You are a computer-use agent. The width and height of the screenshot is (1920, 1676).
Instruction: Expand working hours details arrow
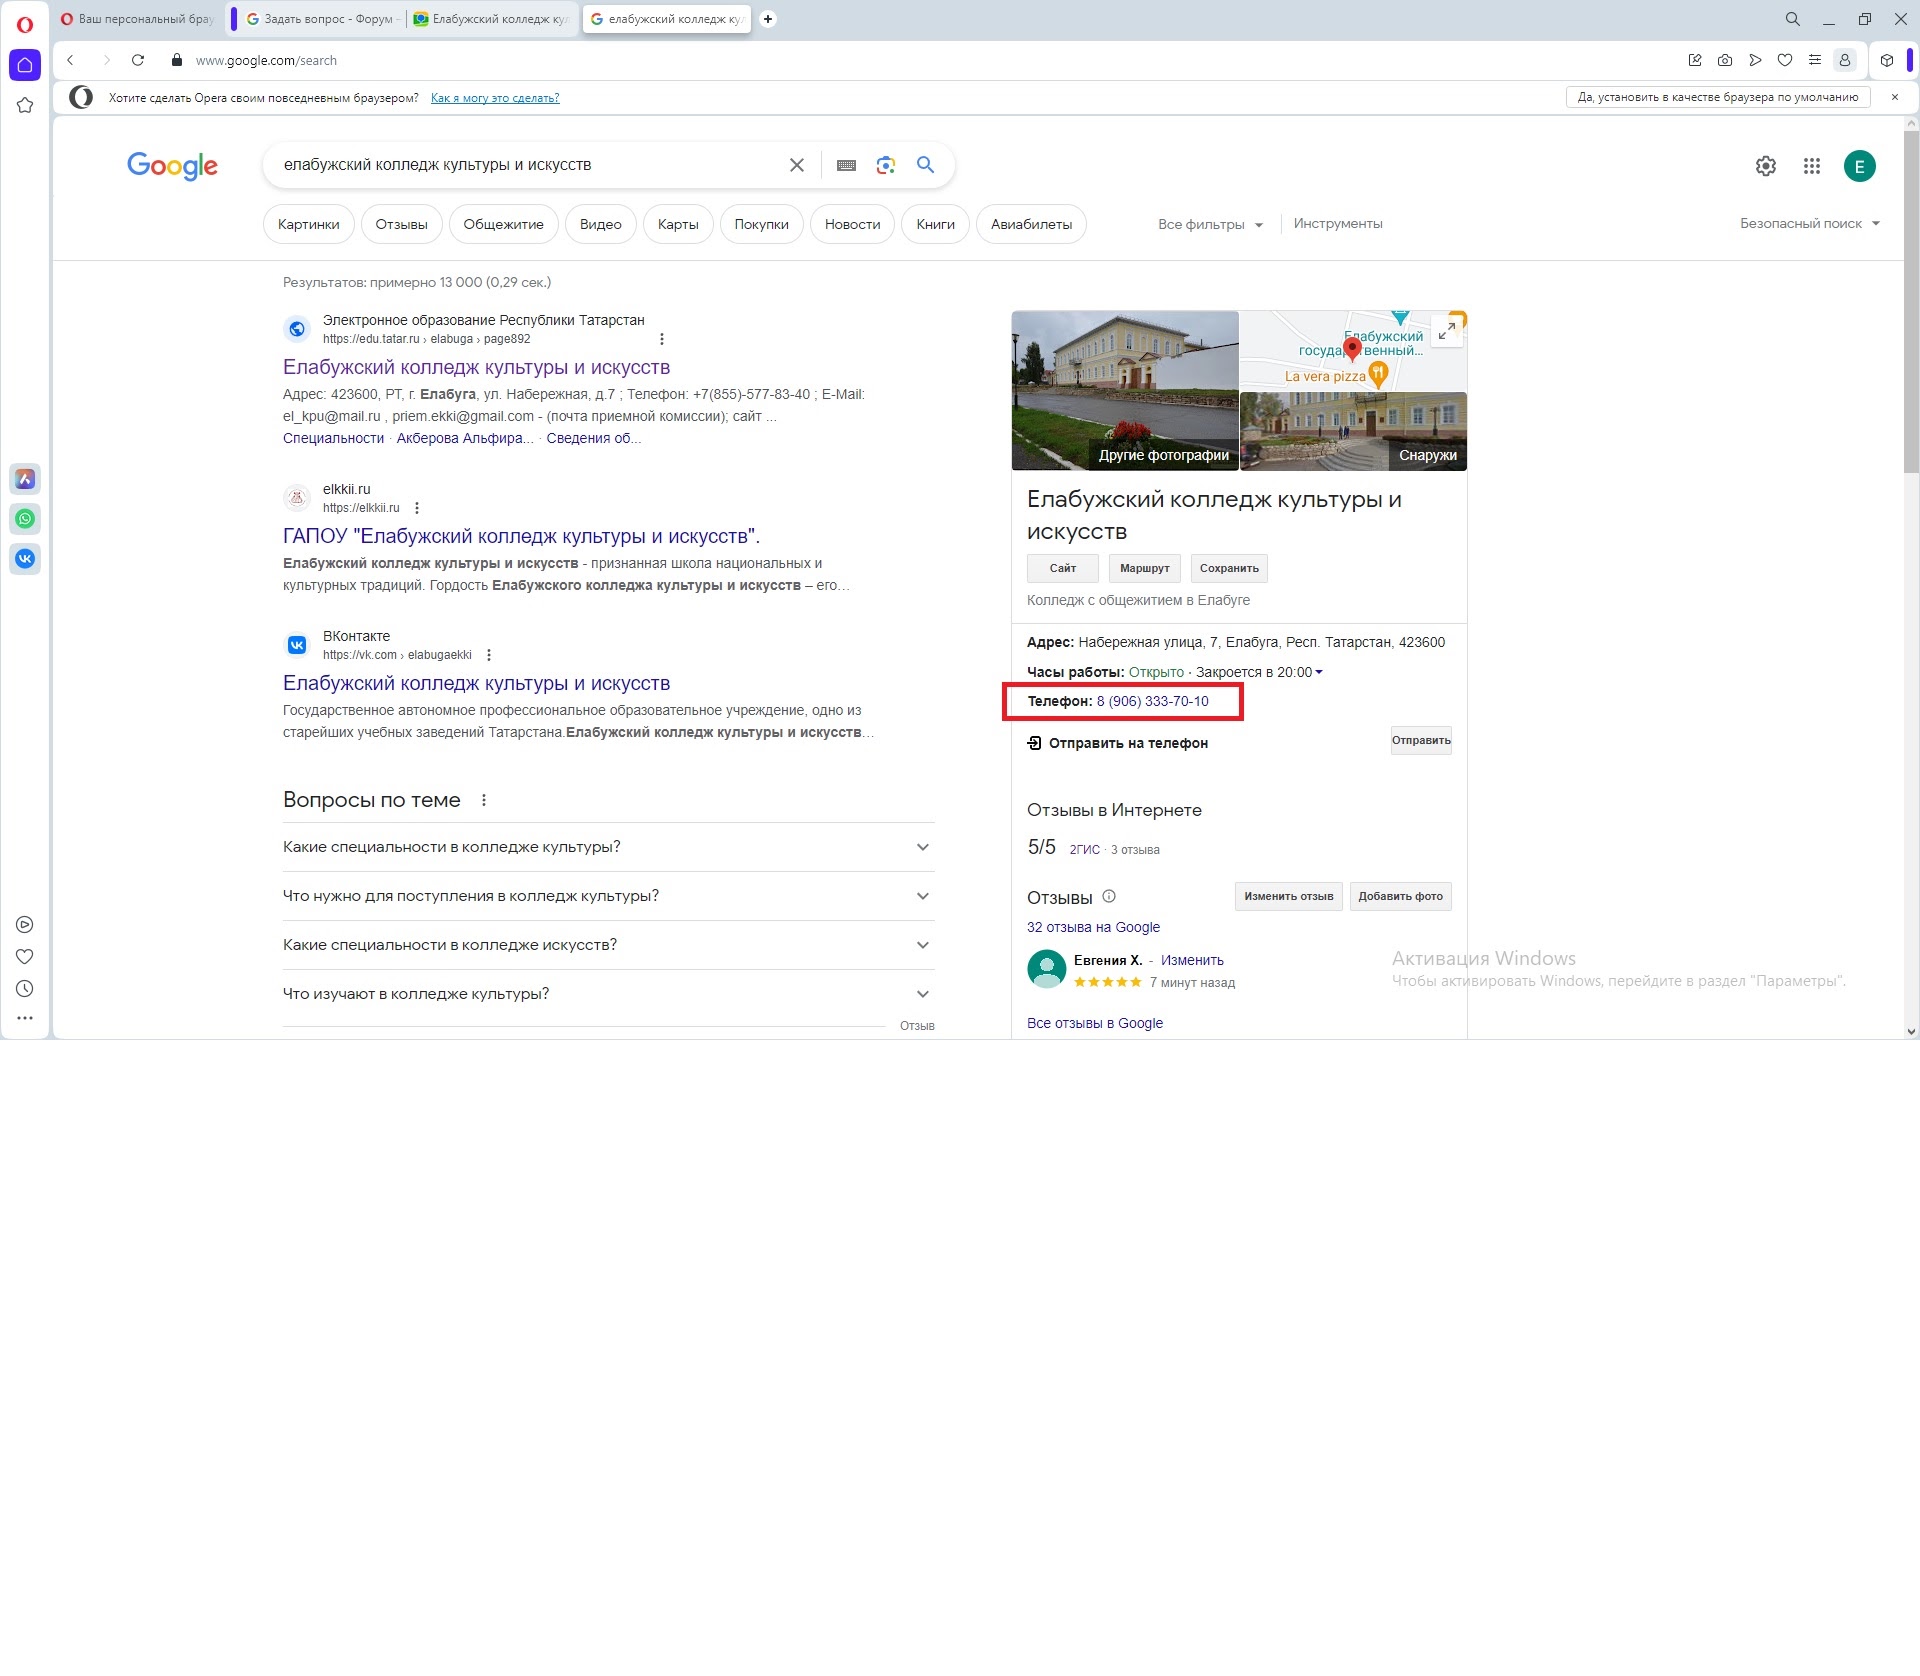1319,672
